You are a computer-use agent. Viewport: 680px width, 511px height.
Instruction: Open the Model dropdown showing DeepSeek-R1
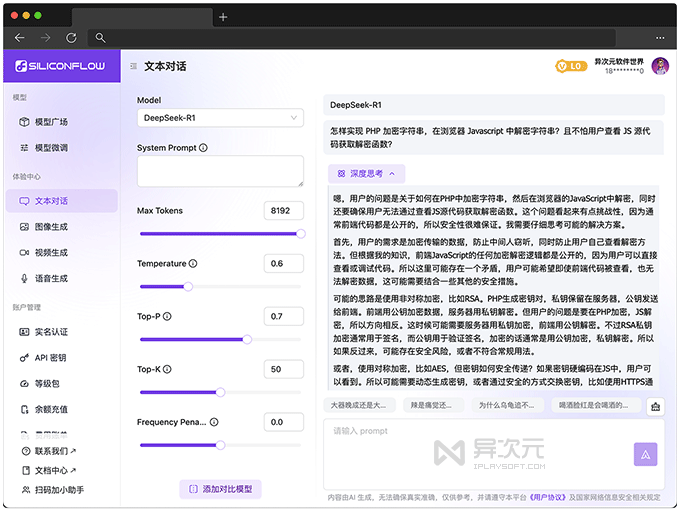pos(220,118)
